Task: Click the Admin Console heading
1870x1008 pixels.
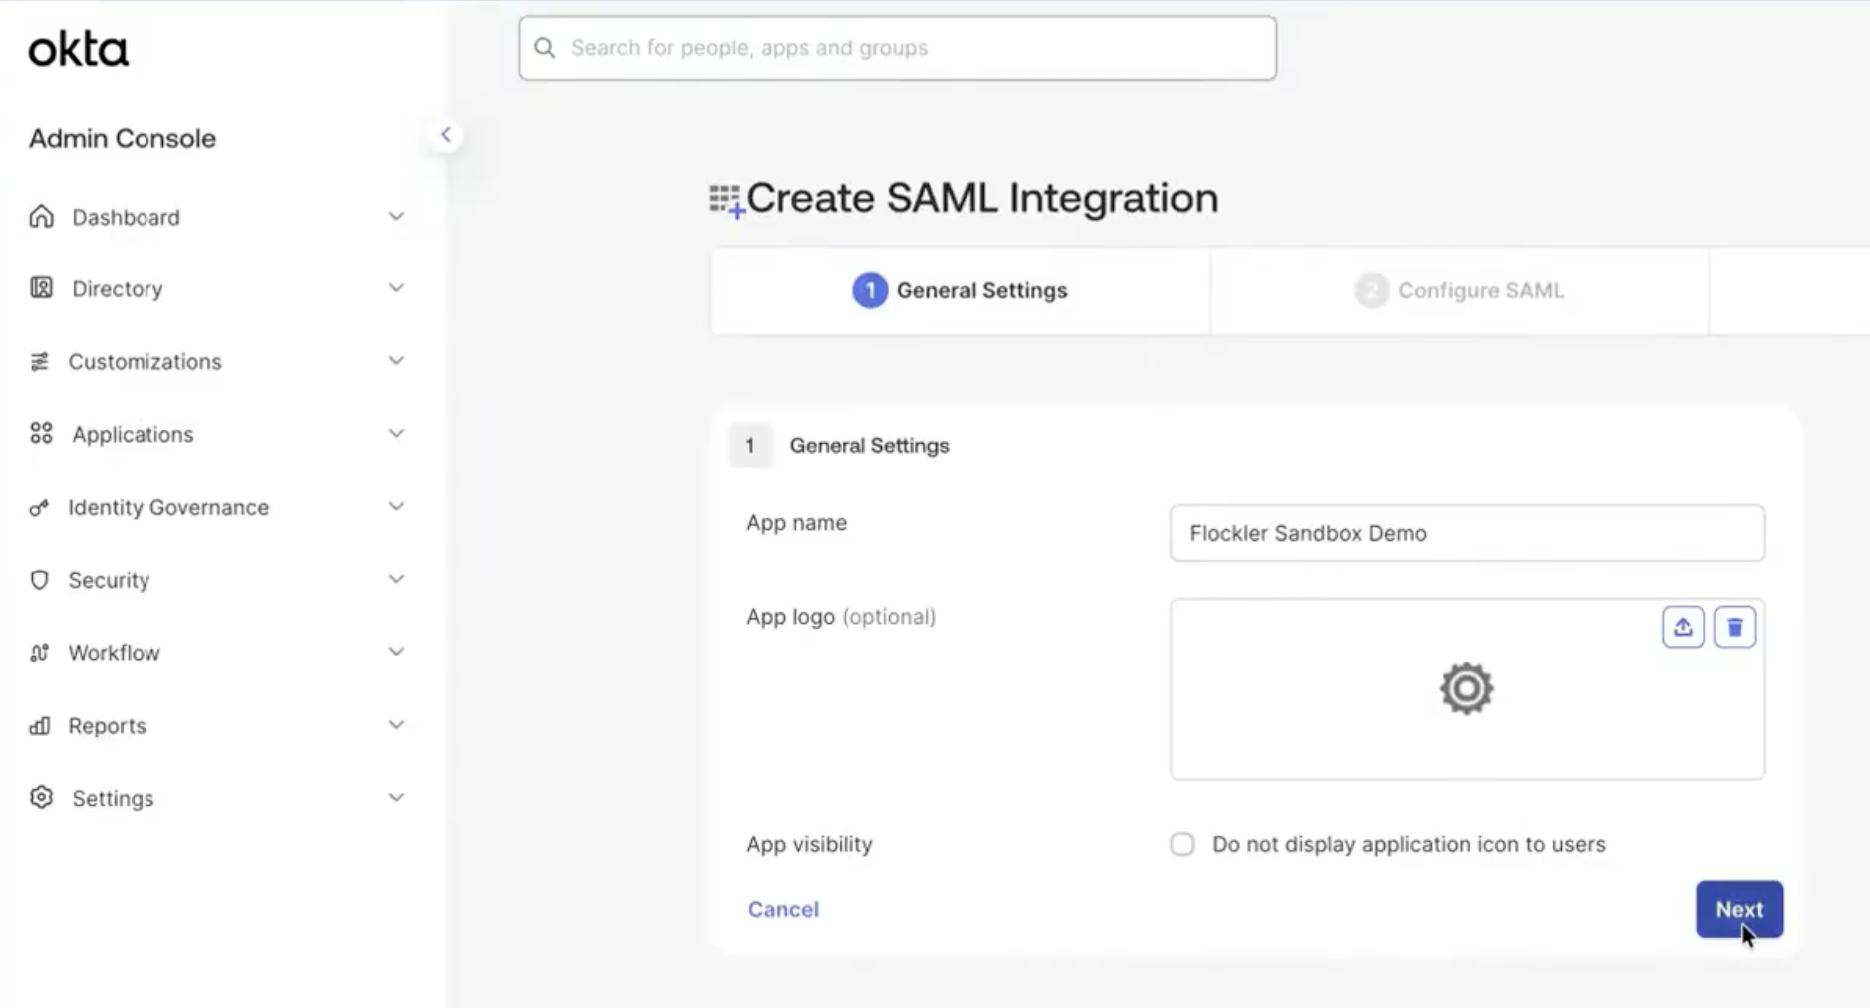Action: (122, 138)
